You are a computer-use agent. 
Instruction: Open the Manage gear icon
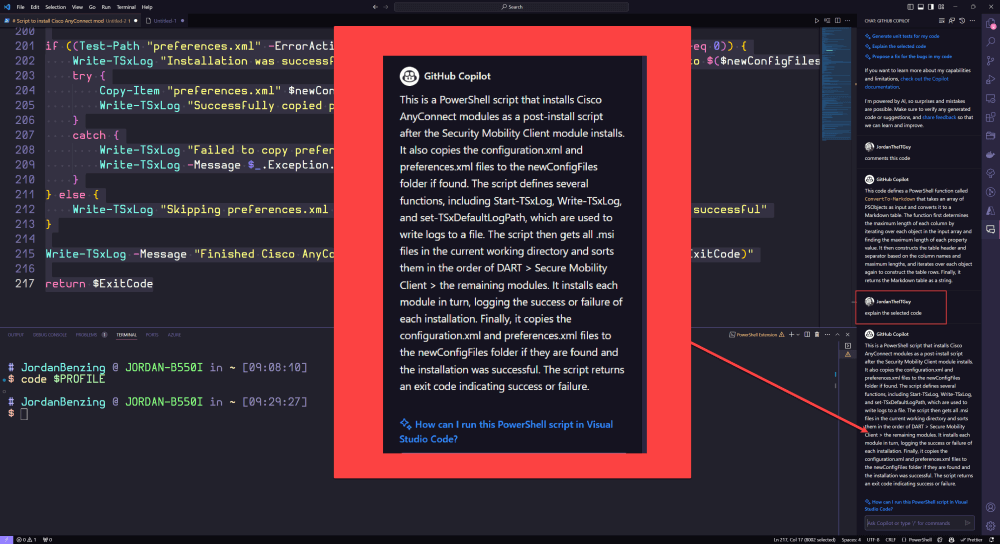click(990, 526)
